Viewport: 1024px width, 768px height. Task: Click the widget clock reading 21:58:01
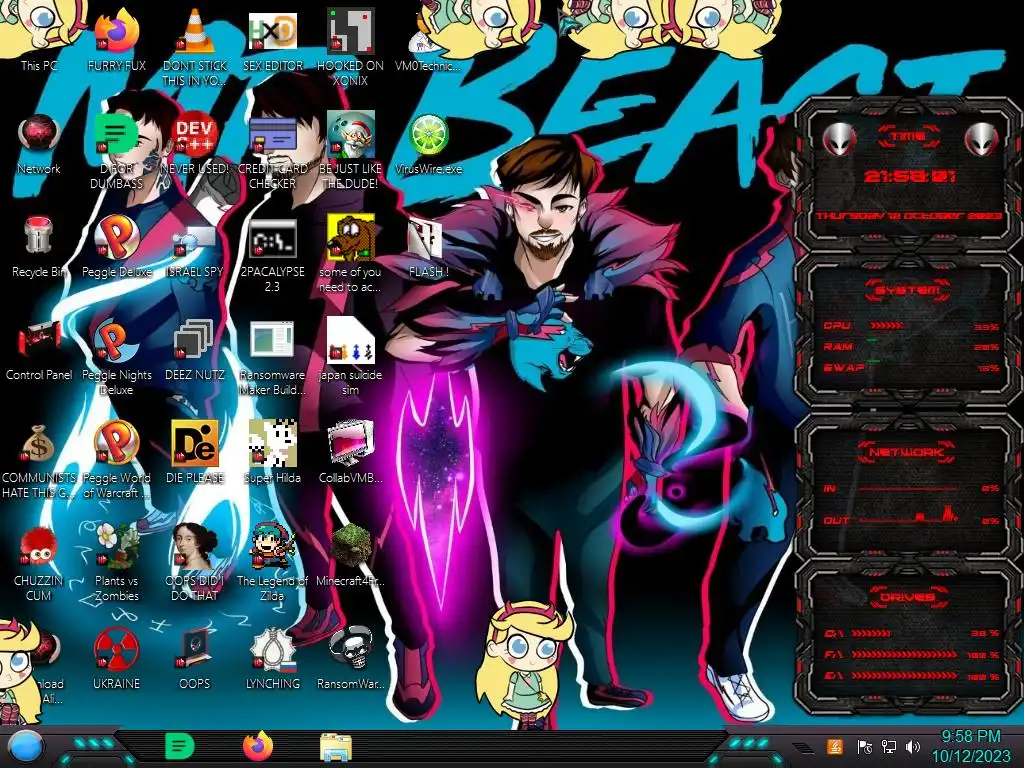pyautogui.click(x=910, y=176)
